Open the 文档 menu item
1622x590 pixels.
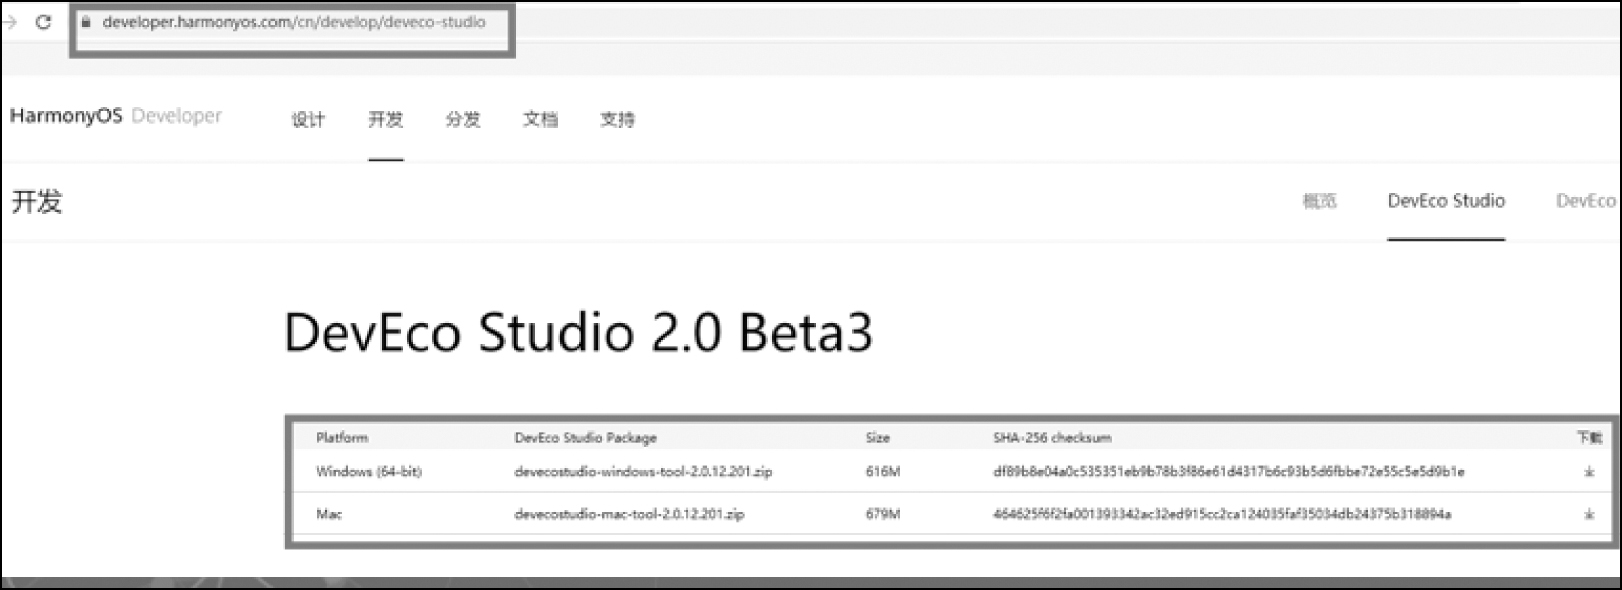(540, 120)
